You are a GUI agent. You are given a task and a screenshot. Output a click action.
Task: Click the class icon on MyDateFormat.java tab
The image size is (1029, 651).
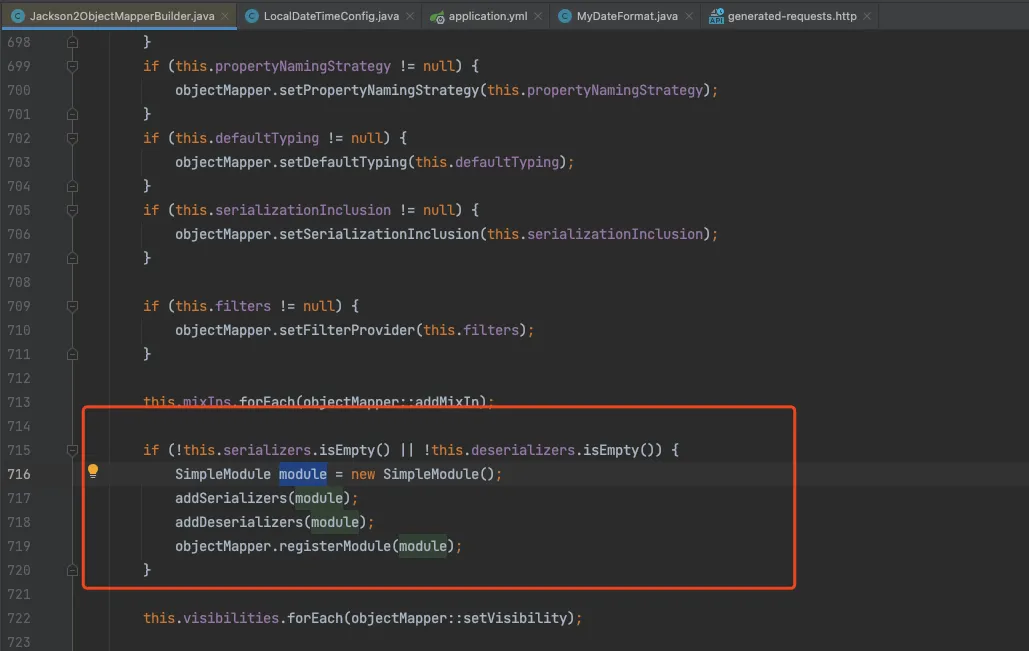[x=565, y=17]
